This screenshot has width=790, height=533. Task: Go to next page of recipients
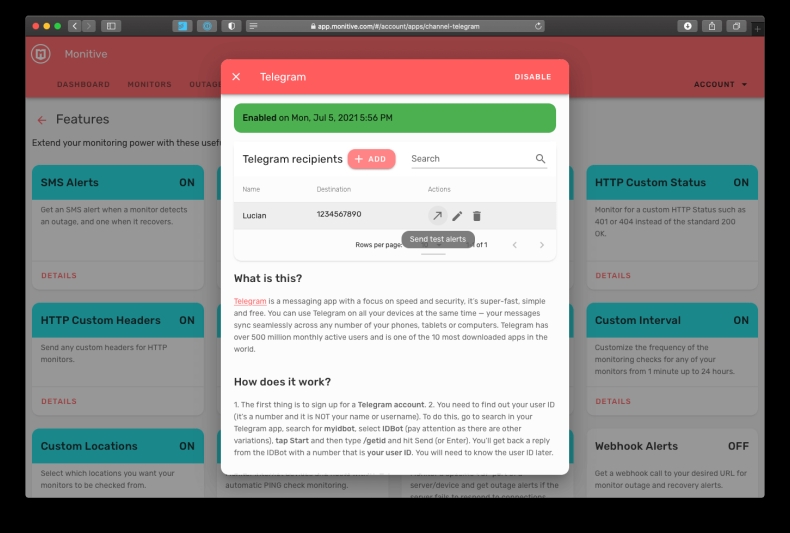click(x=542, y=245)
